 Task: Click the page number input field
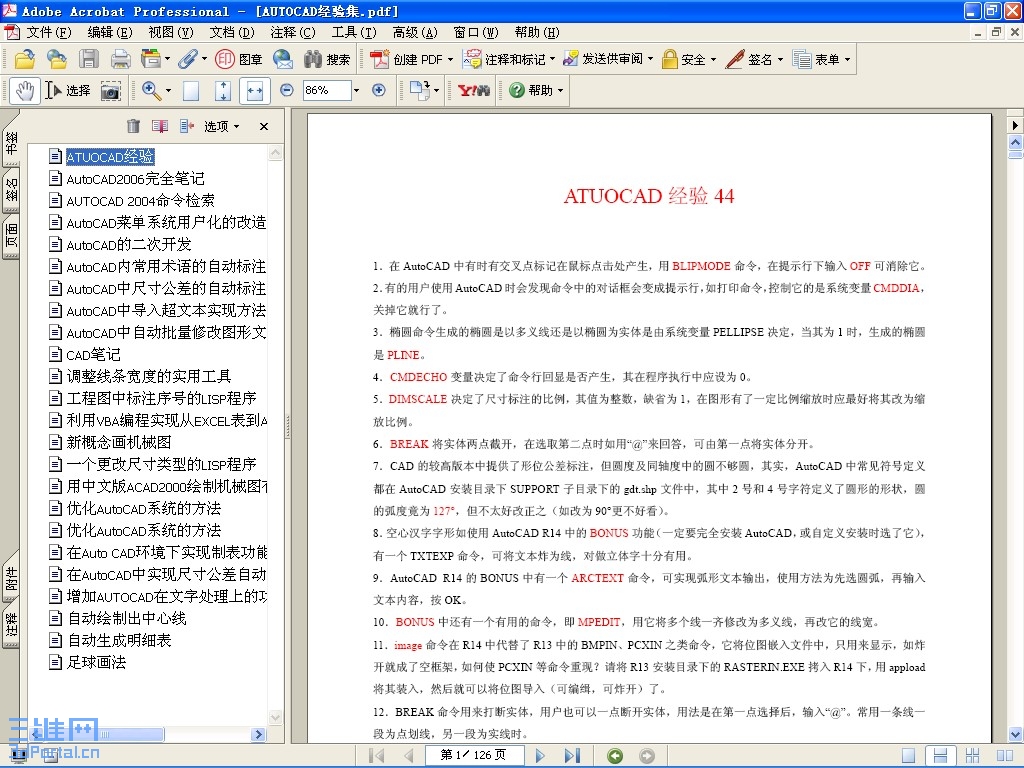tap(474, 755)
